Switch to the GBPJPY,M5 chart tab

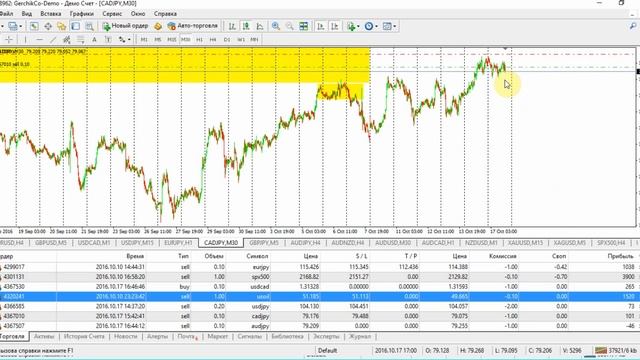[x=264, y=242]
